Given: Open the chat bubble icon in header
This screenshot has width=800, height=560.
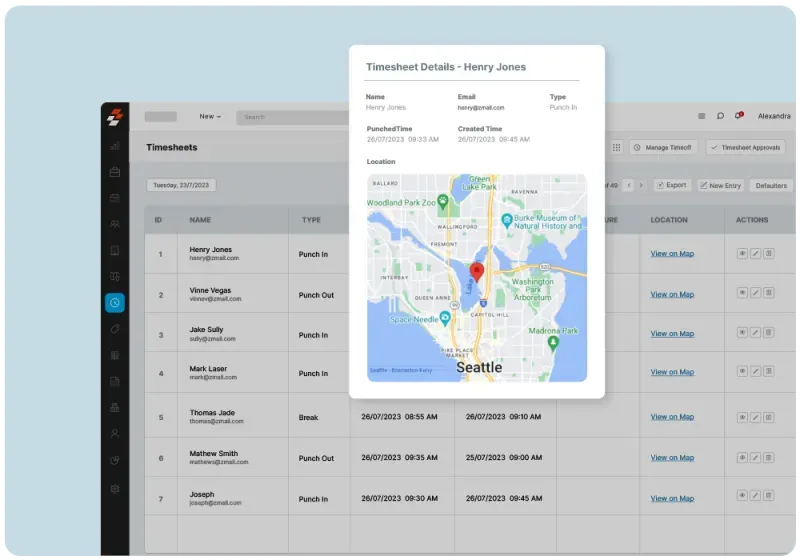Looking at the screenshot, I should [x=720, y=116].
